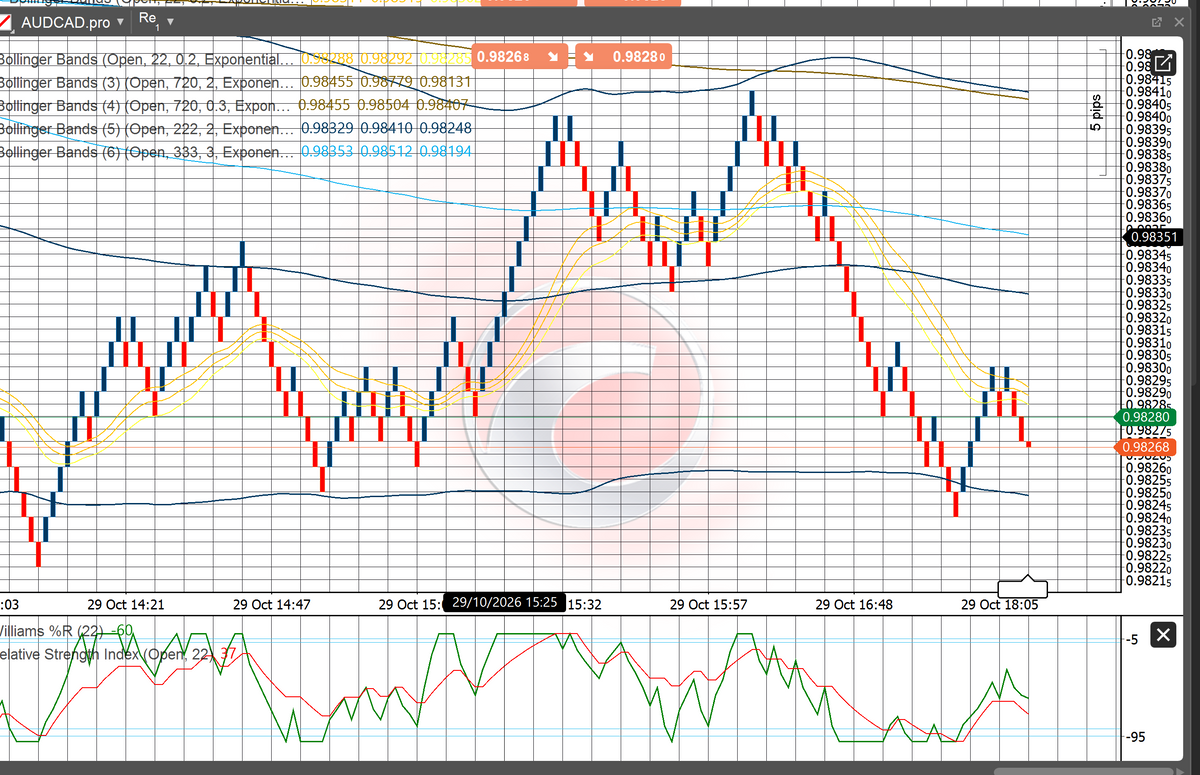Screen dimensions: 1200x775
Task: Select the Bollinger Bands (6) indicator label
Action: pos(147,152)
